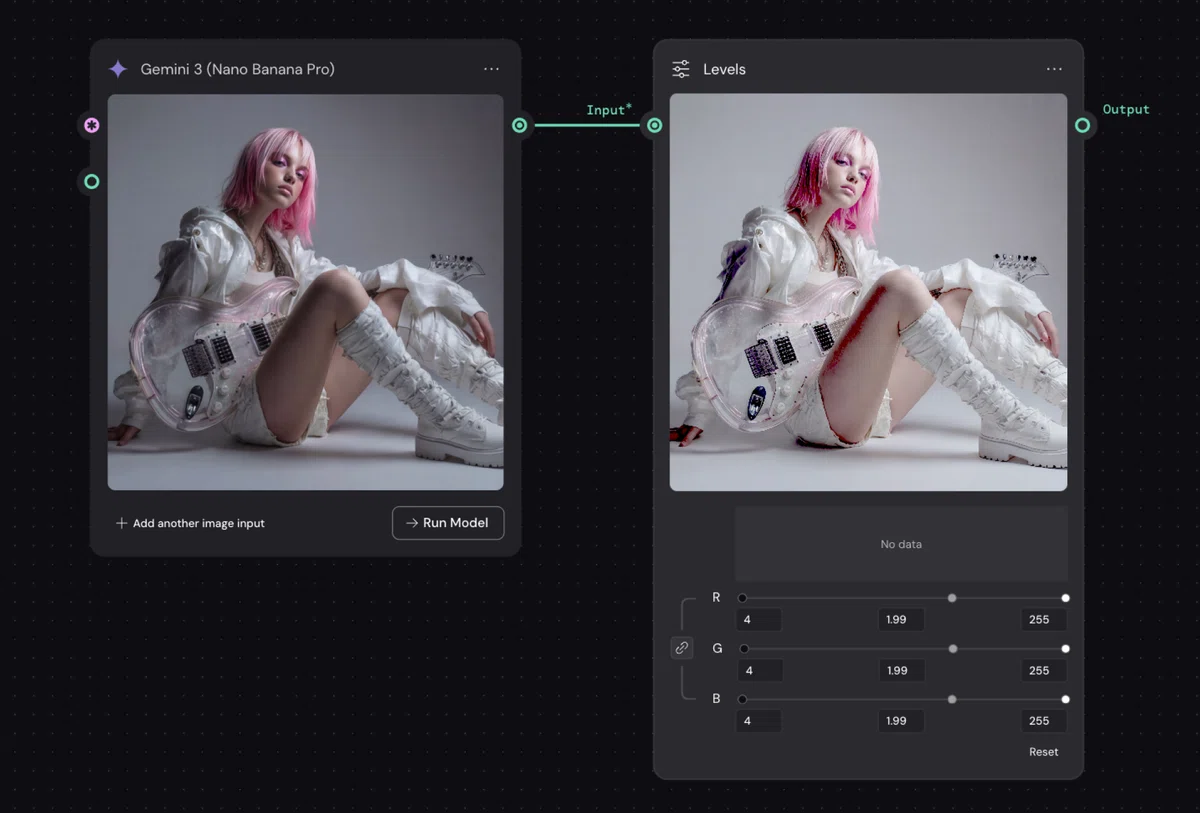Click the Gemini 3 (Nano Banana Pro) title
Image resolution: width=1200 pixels, height=813 pixels.
point(238,69)
